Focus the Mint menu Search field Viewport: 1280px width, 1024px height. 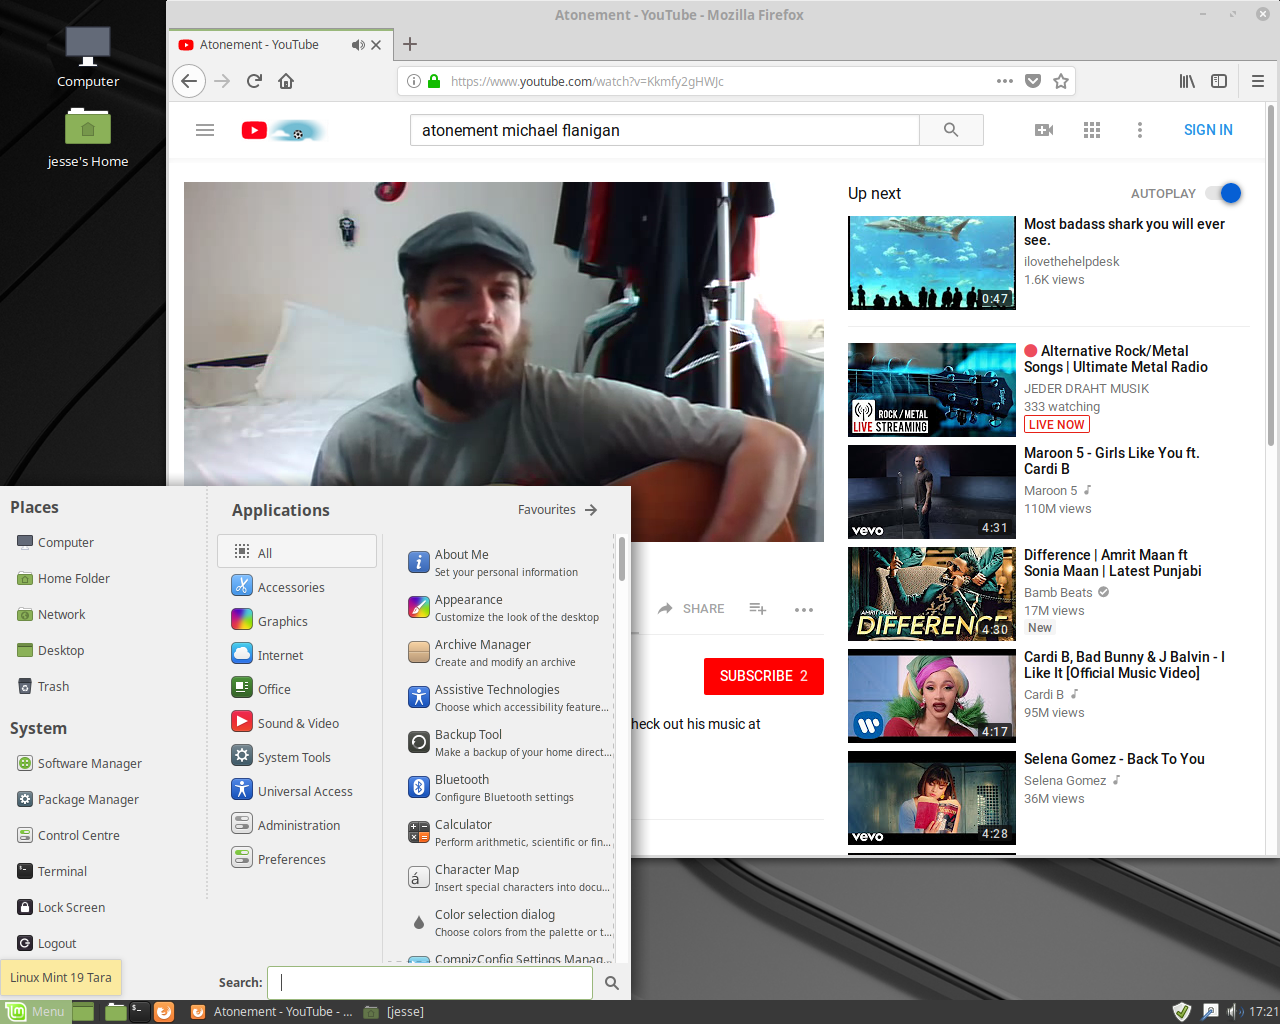tap(432, 982)
